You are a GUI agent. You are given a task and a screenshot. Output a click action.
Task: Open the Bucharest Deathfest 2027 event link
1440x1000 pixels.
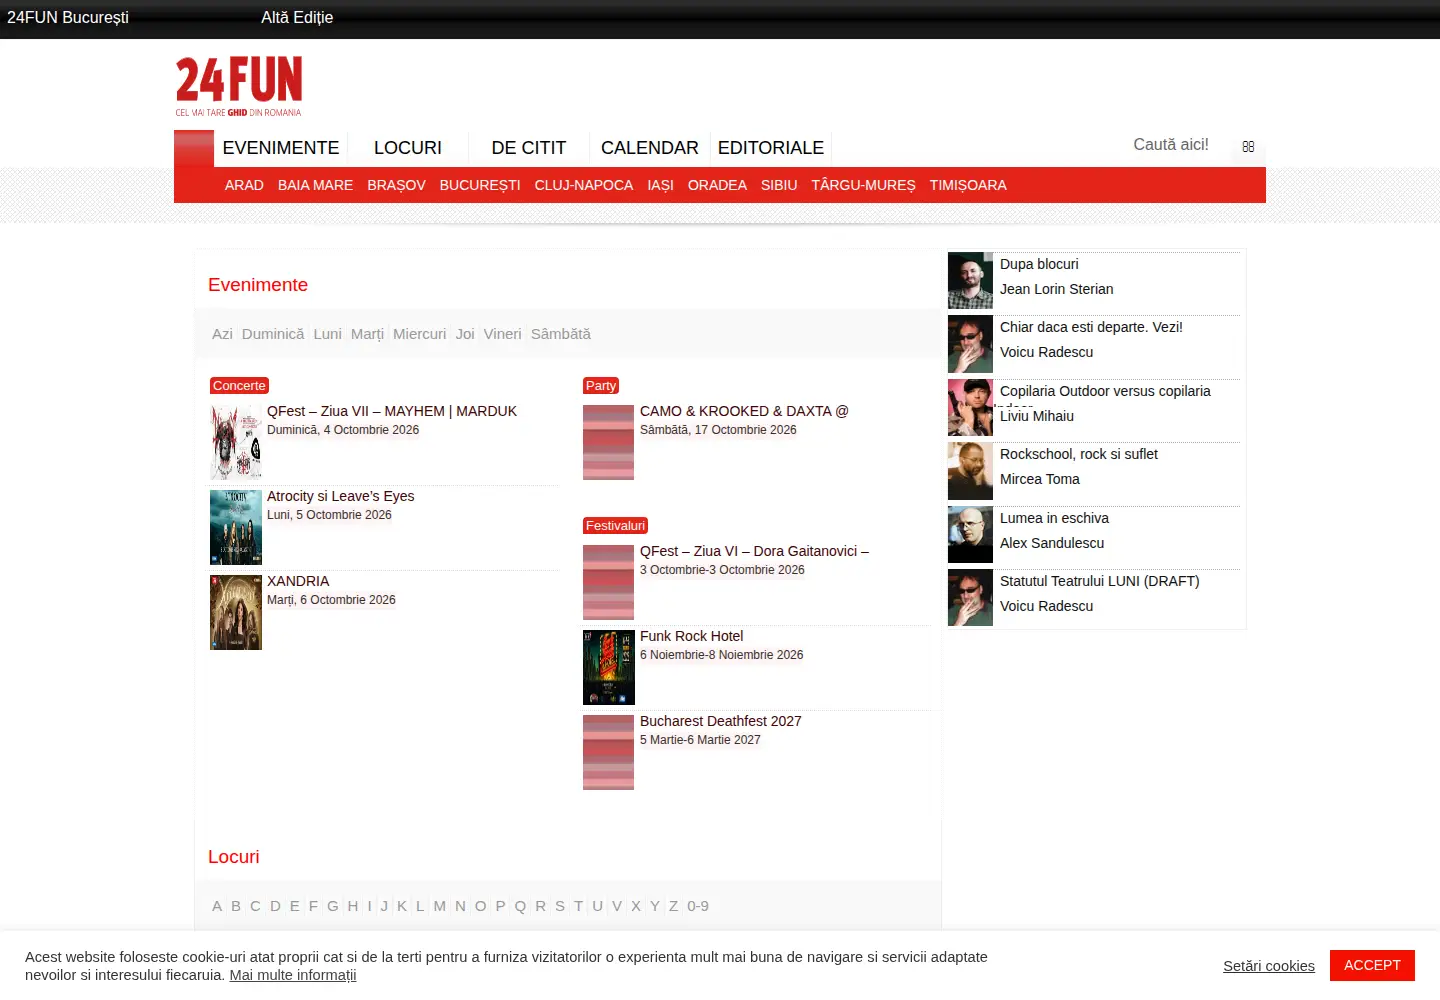point(721,721)
